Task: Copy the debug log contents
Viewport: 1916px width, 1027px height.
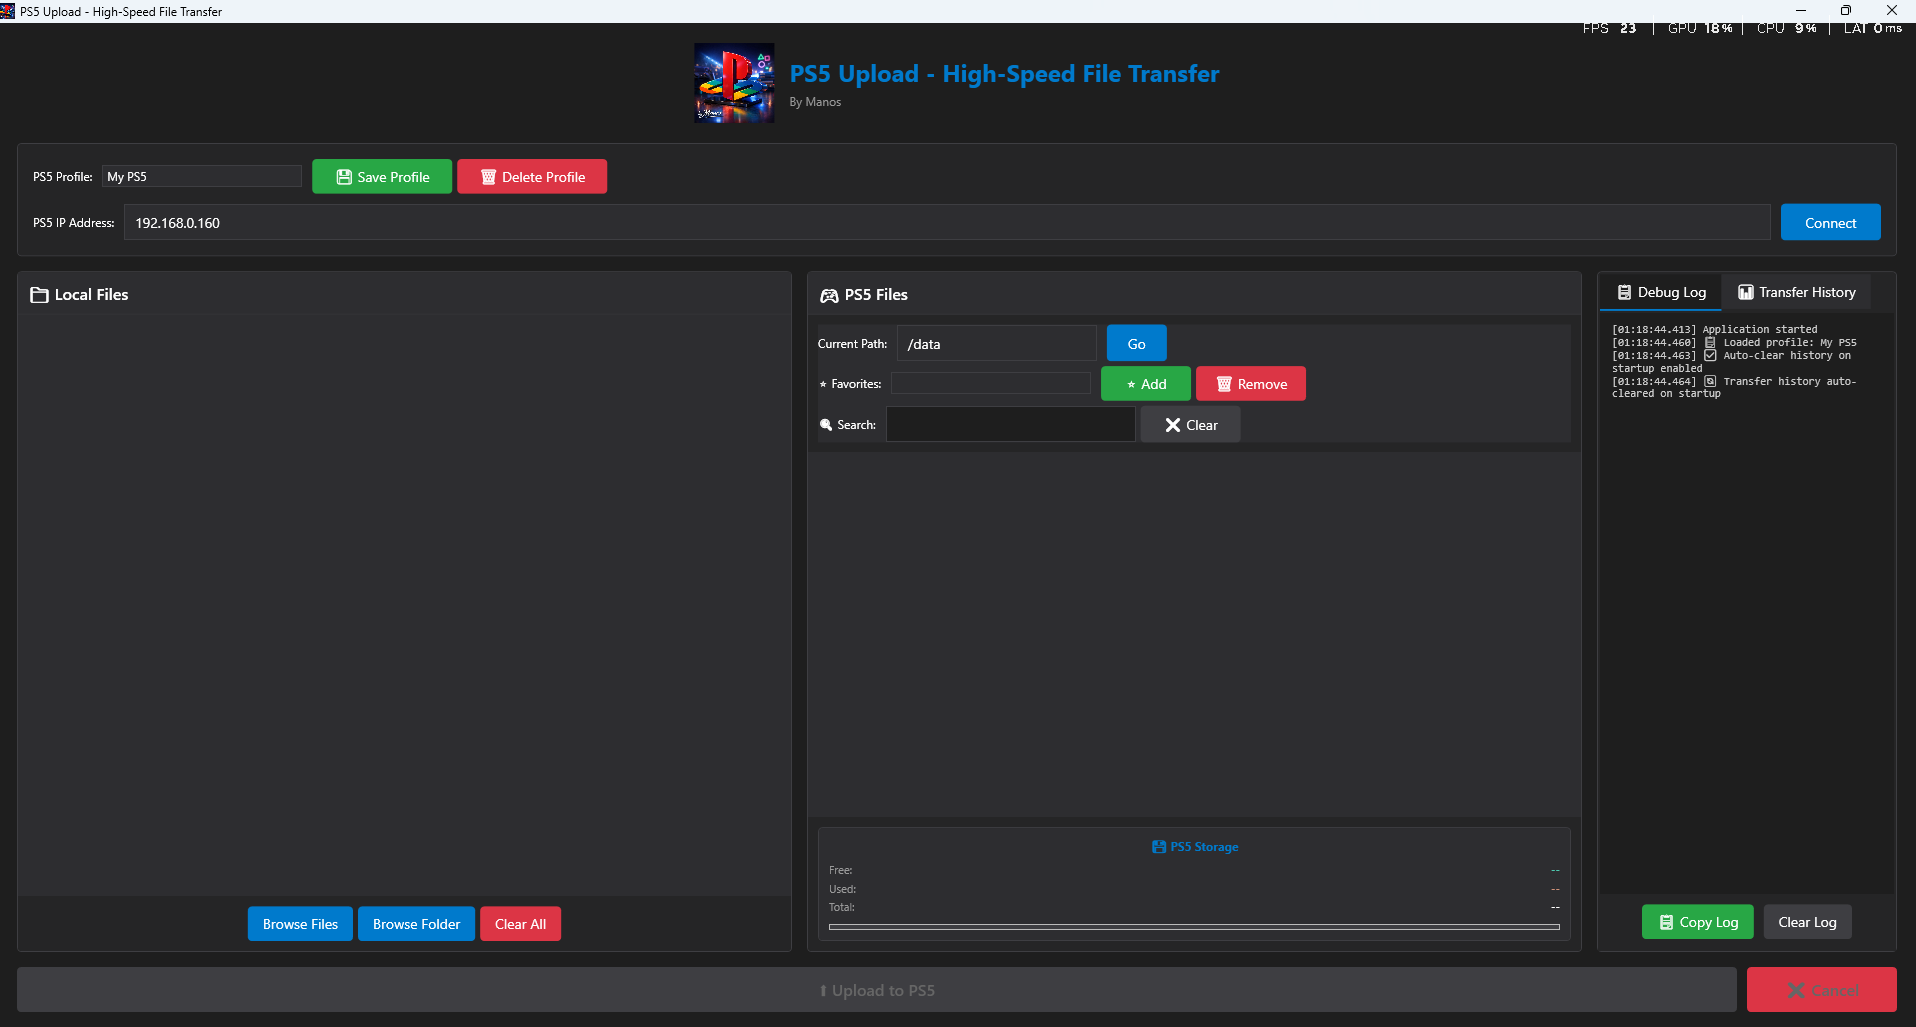Action: tap(1697, 922)
